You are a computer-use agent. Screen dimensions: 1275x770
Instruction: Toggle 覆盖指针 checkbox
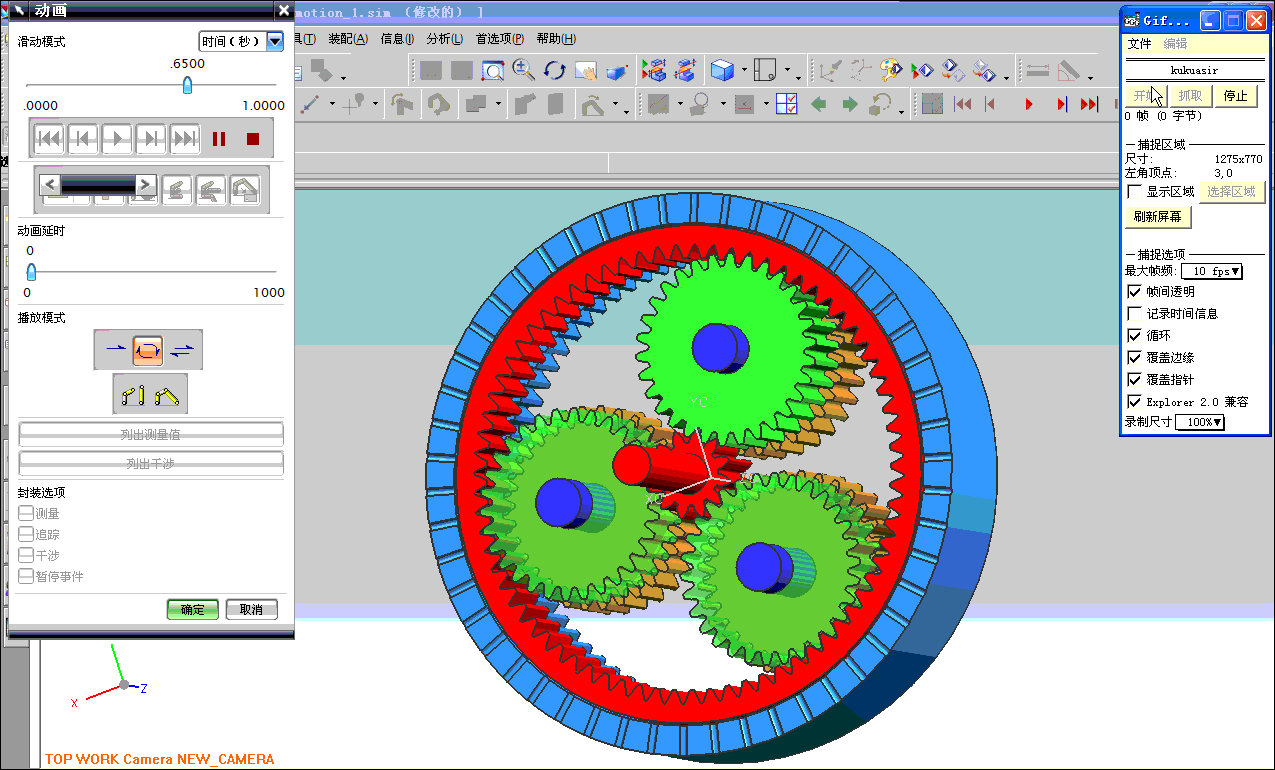click(1135, 379)
